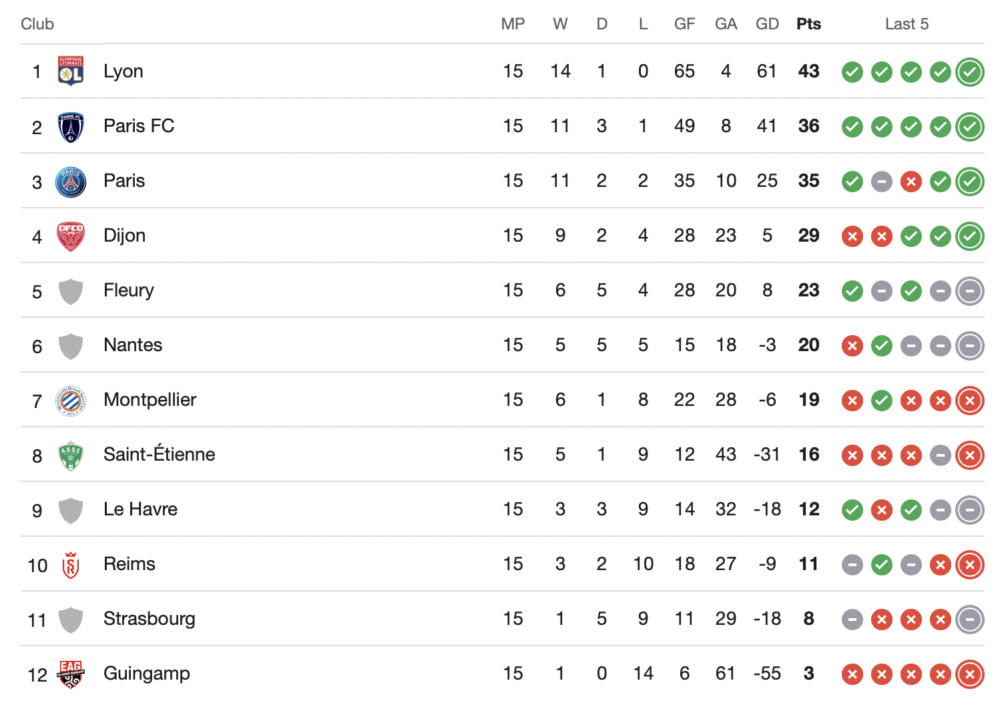The width and height of the screenshot is (1000, 713).
Task: Open the Nantes team name link
Action: tap(132, 345)
